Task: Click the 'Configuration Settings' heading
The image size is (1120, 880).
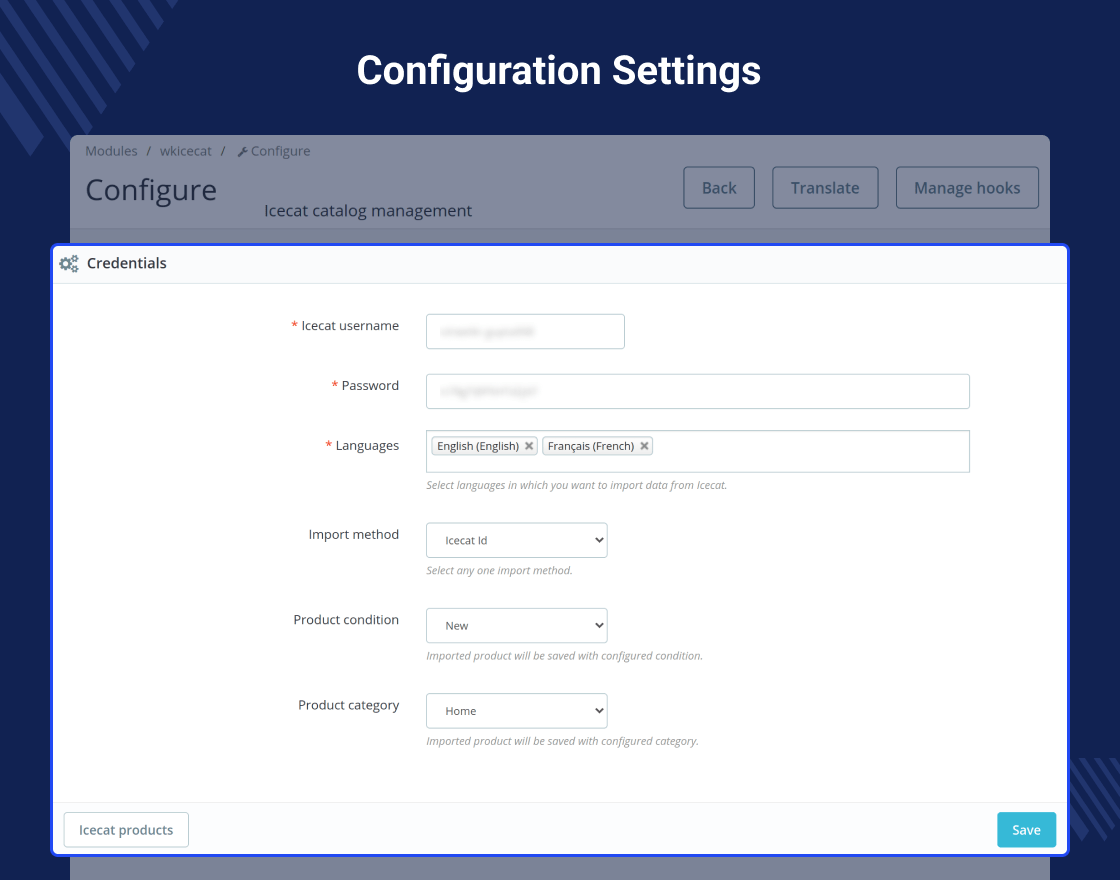Action: click(x=559, y=71)
